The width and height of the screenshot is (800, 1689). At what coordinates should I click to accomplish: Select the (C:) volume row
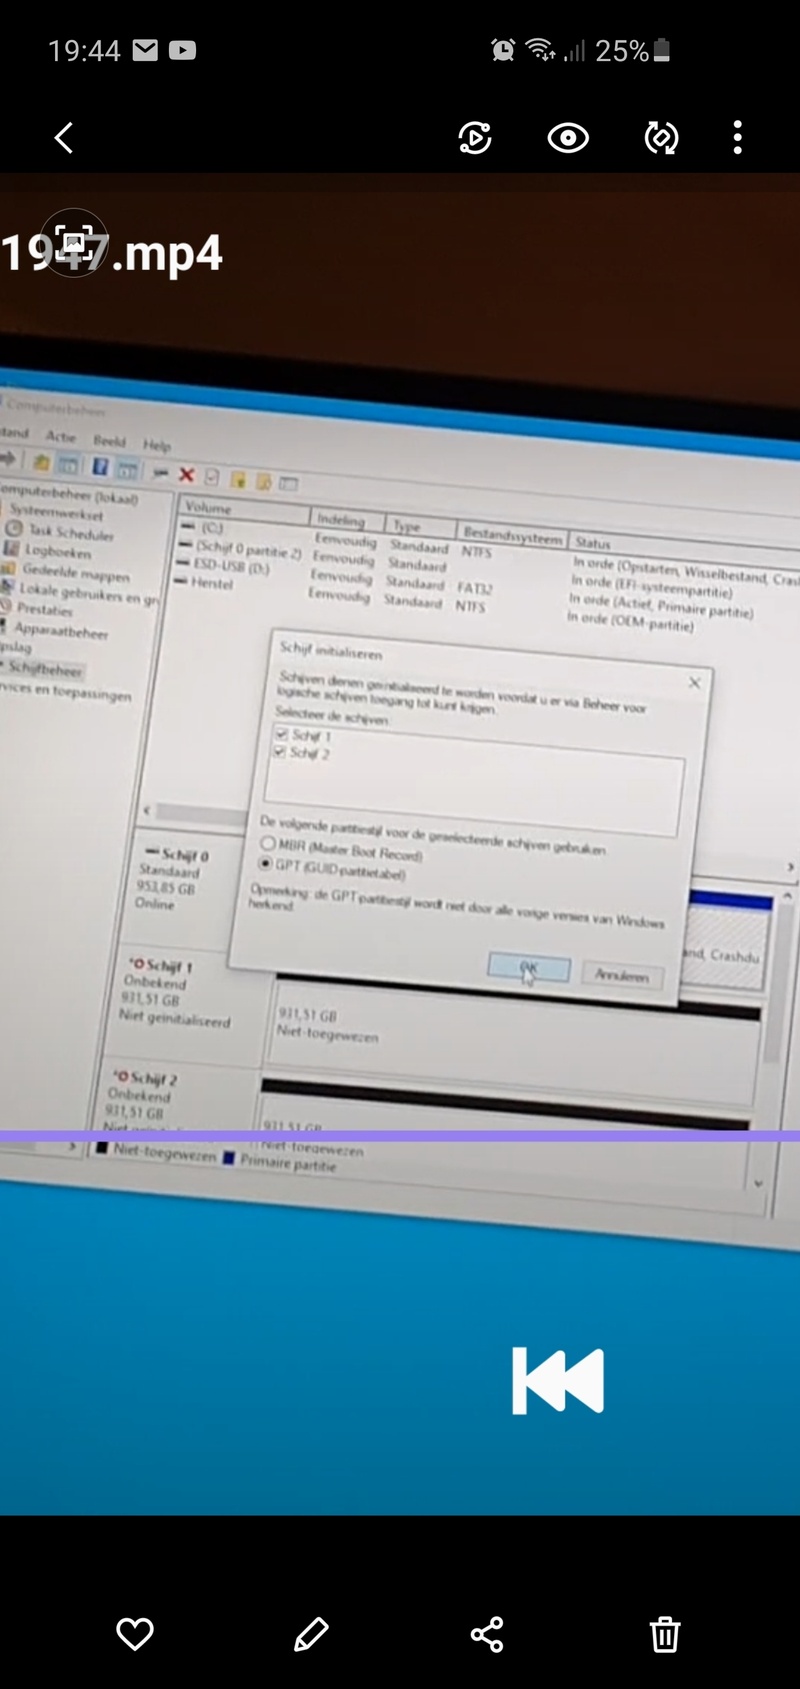212,527
